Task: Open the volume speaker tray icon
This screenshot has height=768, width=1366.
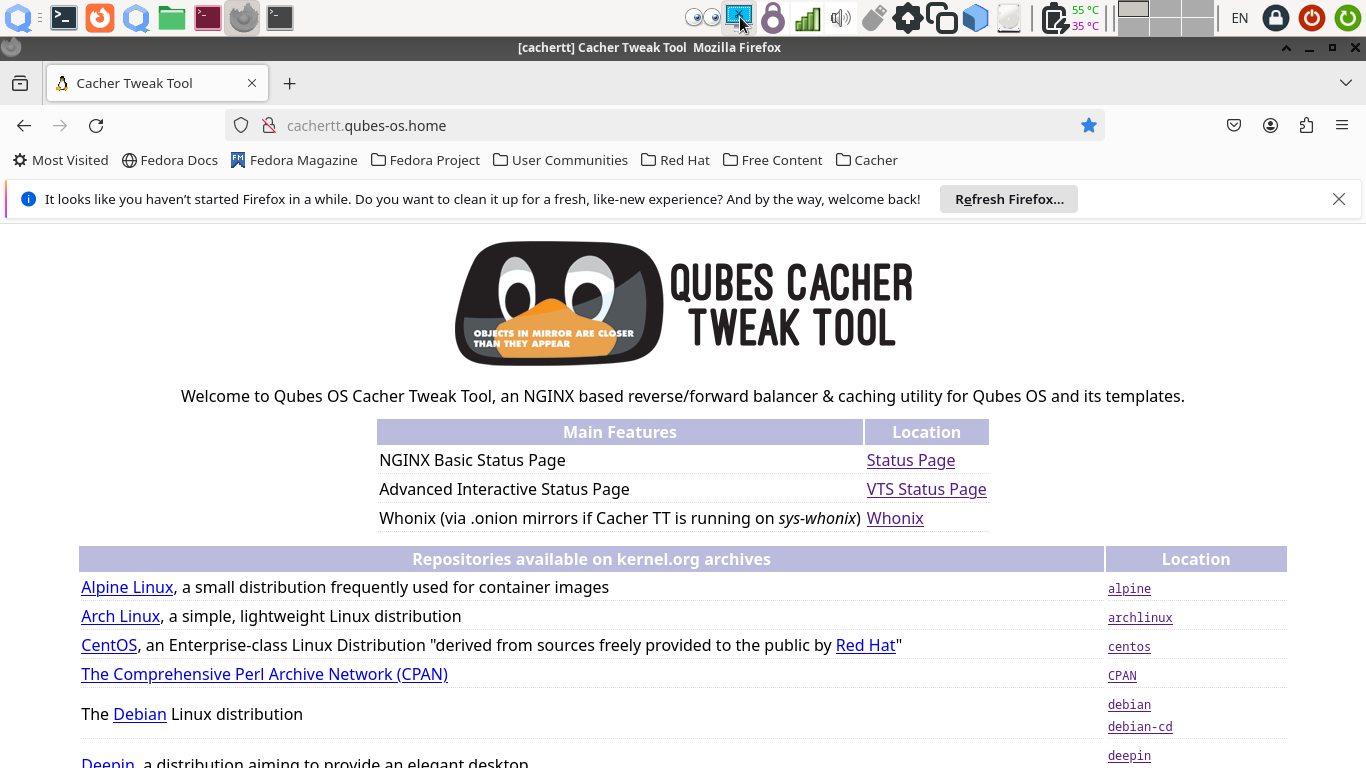Action: 841,17
